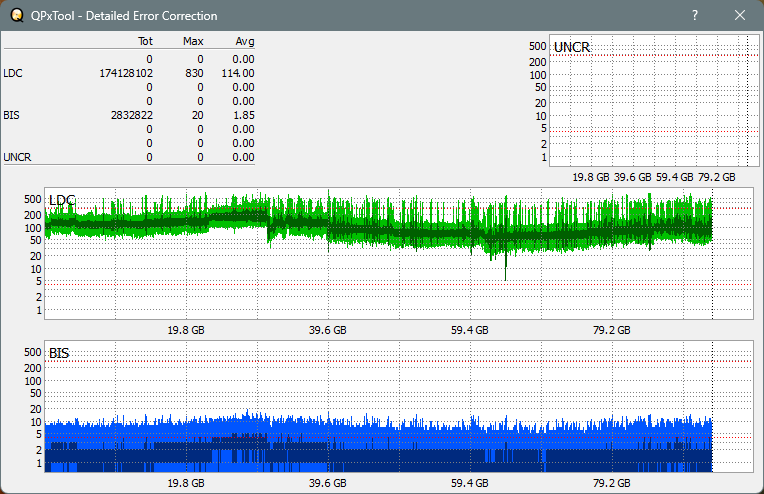The width and height of the screenshot is (764, 494).
Task: Click the LDC graph title label
Action: click(x=62, y=200)
